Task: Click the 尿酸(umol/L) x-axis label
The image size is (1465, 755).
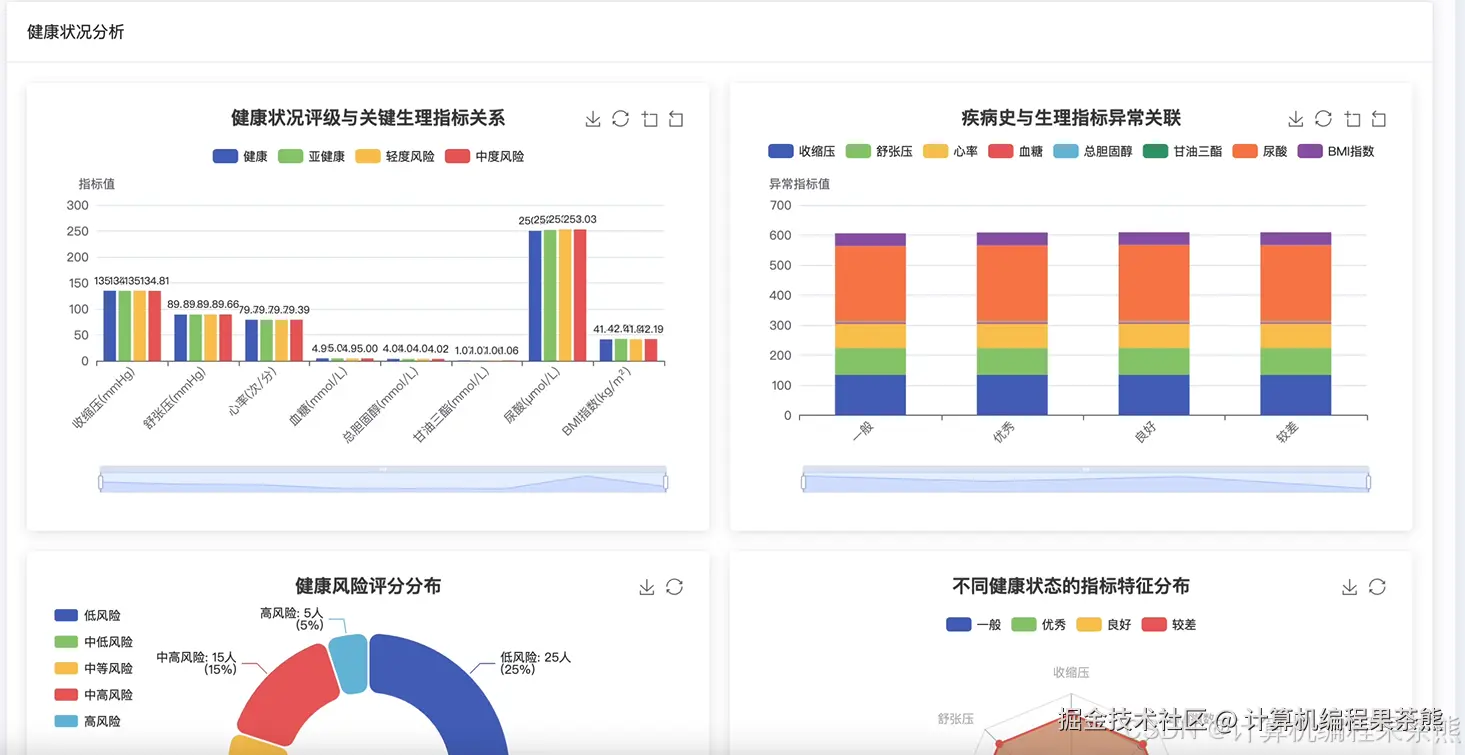Action: (533, 396)
